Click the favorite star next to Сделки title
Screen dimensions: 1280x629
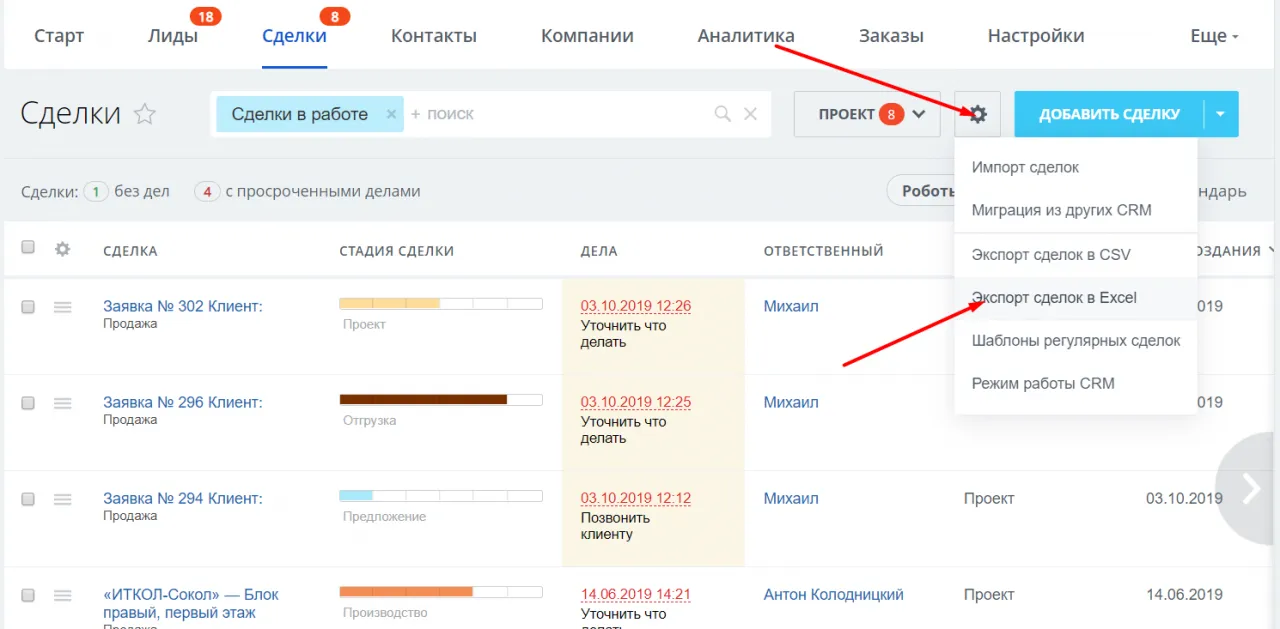(145, 114)
